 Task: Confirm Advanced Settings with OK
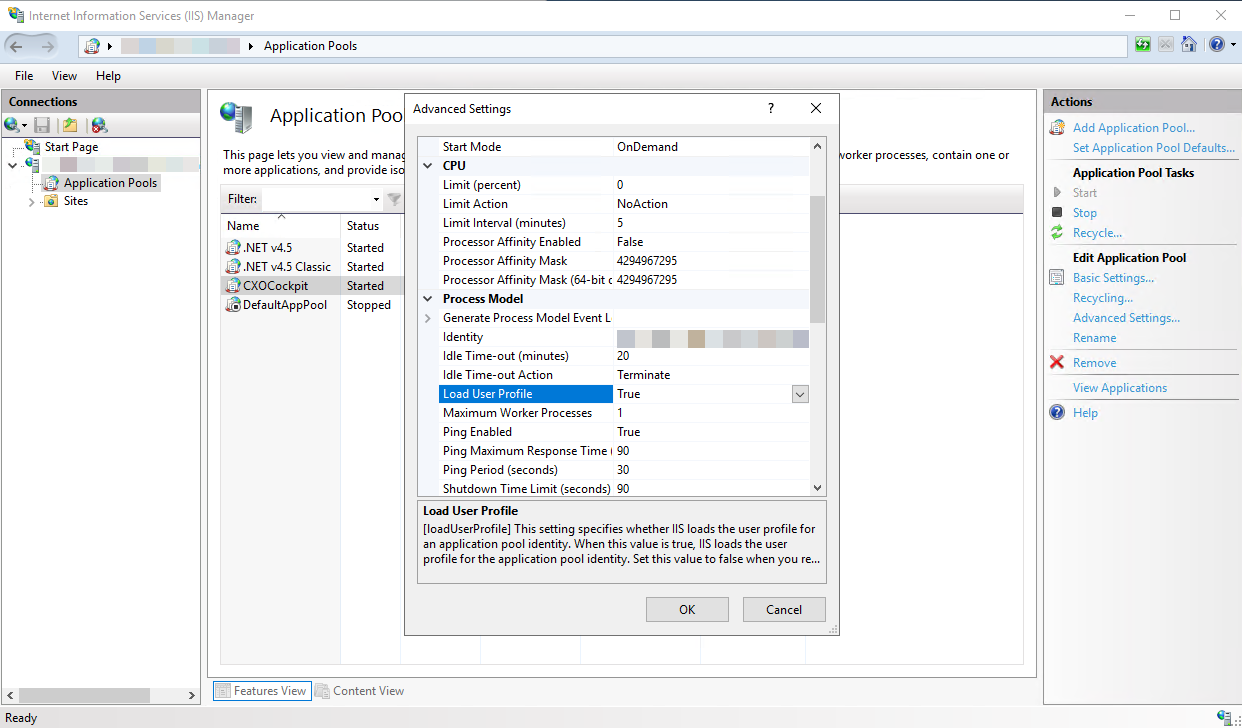click(687, 610)
